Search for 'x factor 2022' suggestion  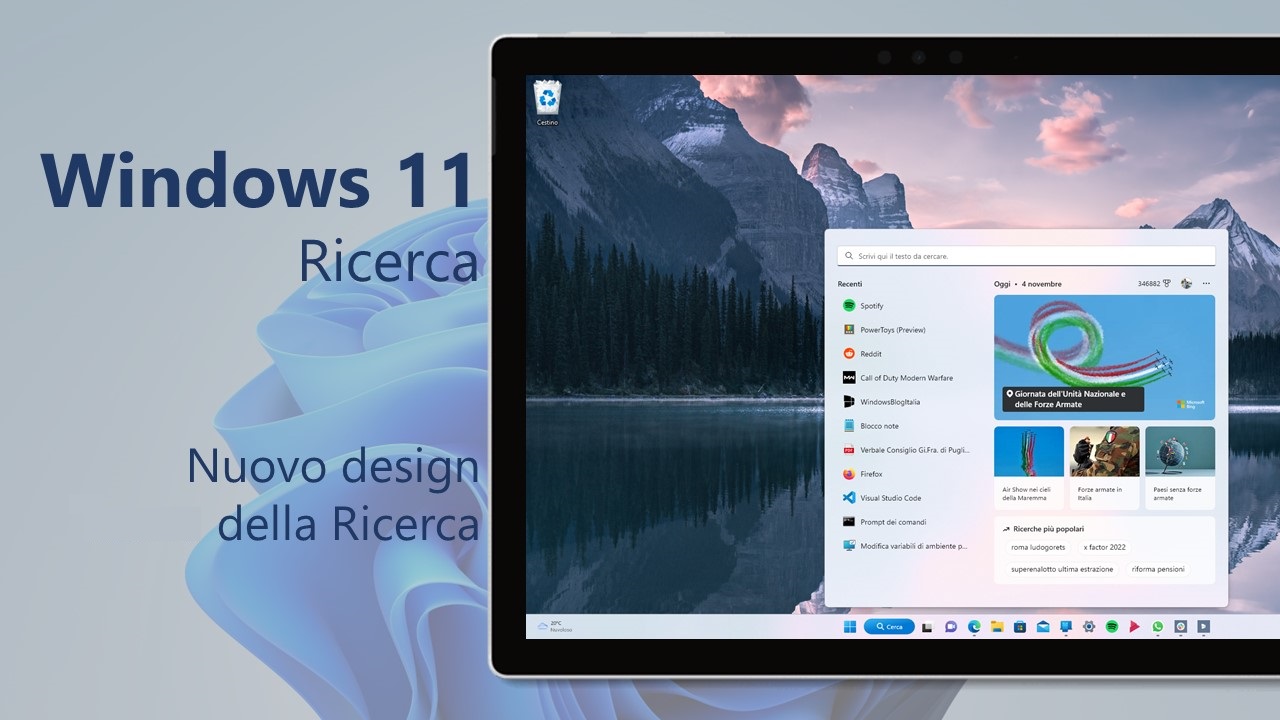point(1105,547)
